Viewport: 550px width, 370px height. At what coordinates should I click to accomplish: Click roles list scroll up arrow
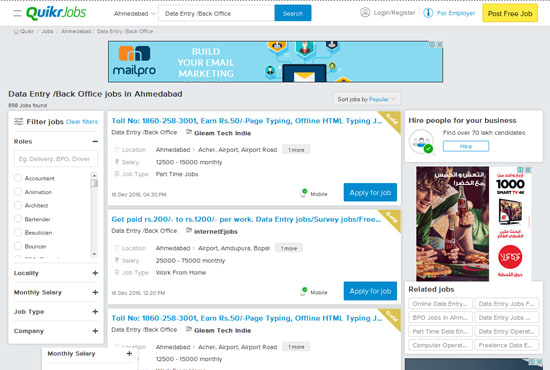coord(94,175)
